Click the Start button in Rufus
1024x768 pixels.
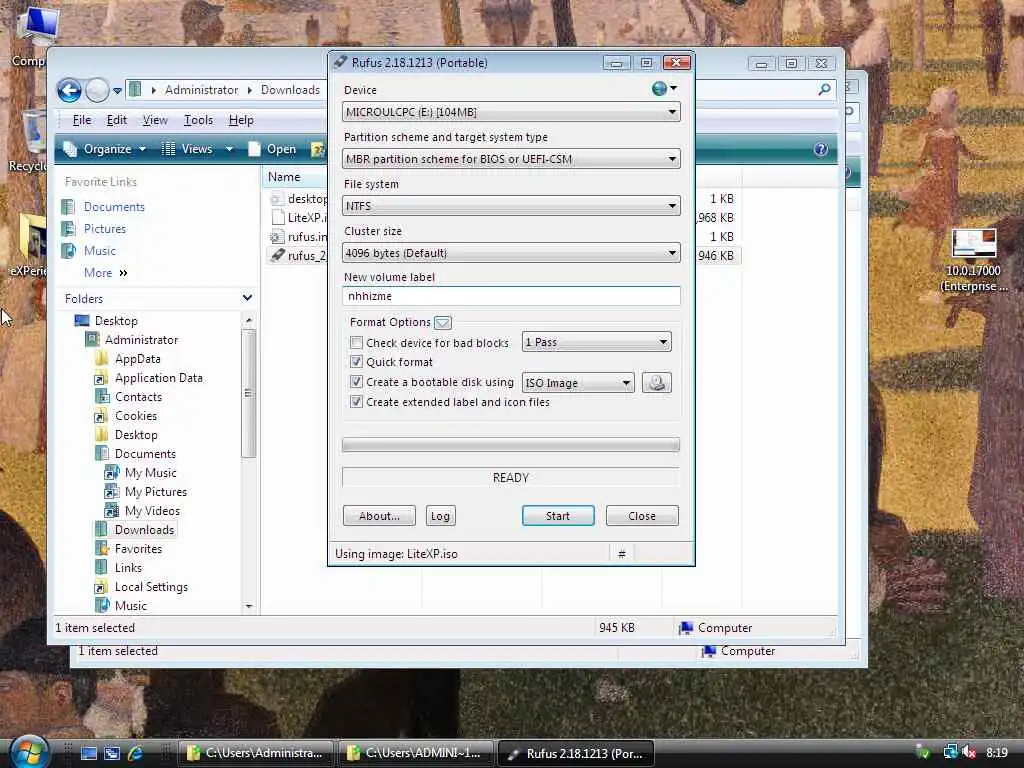[558, 516]
